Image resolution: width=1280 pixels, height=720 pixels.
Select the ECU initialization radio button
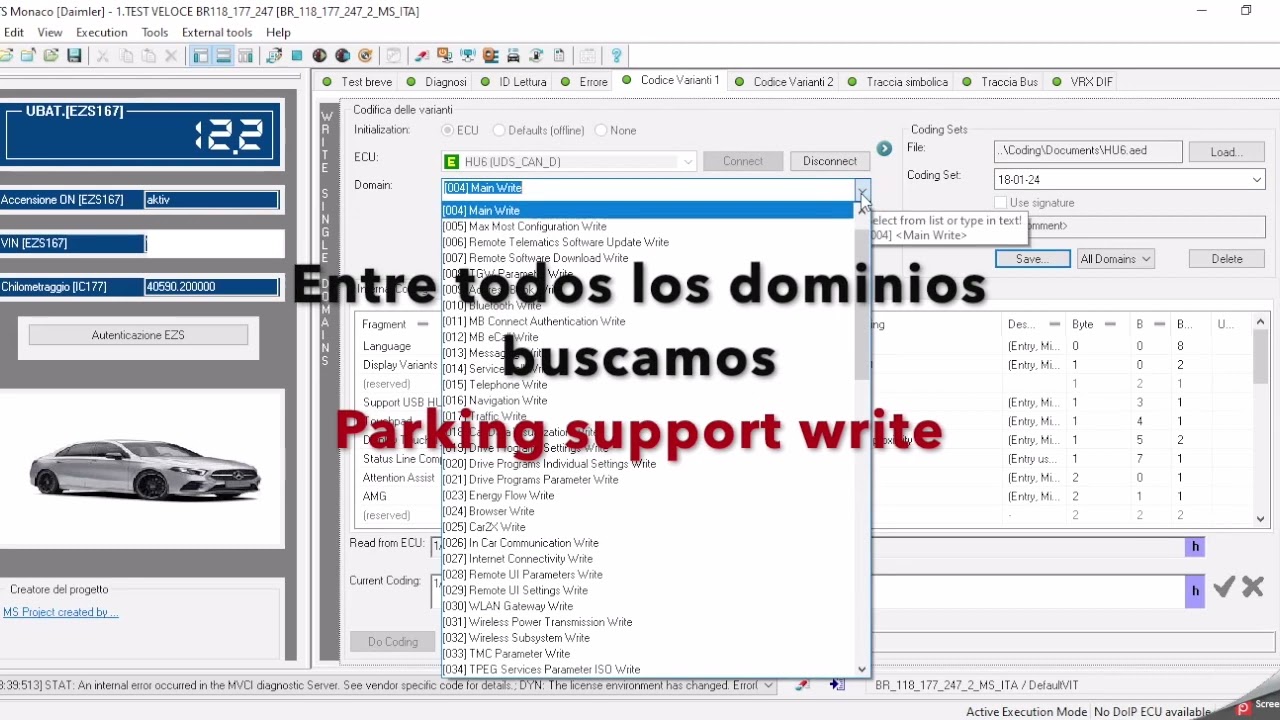pos(448,130)
